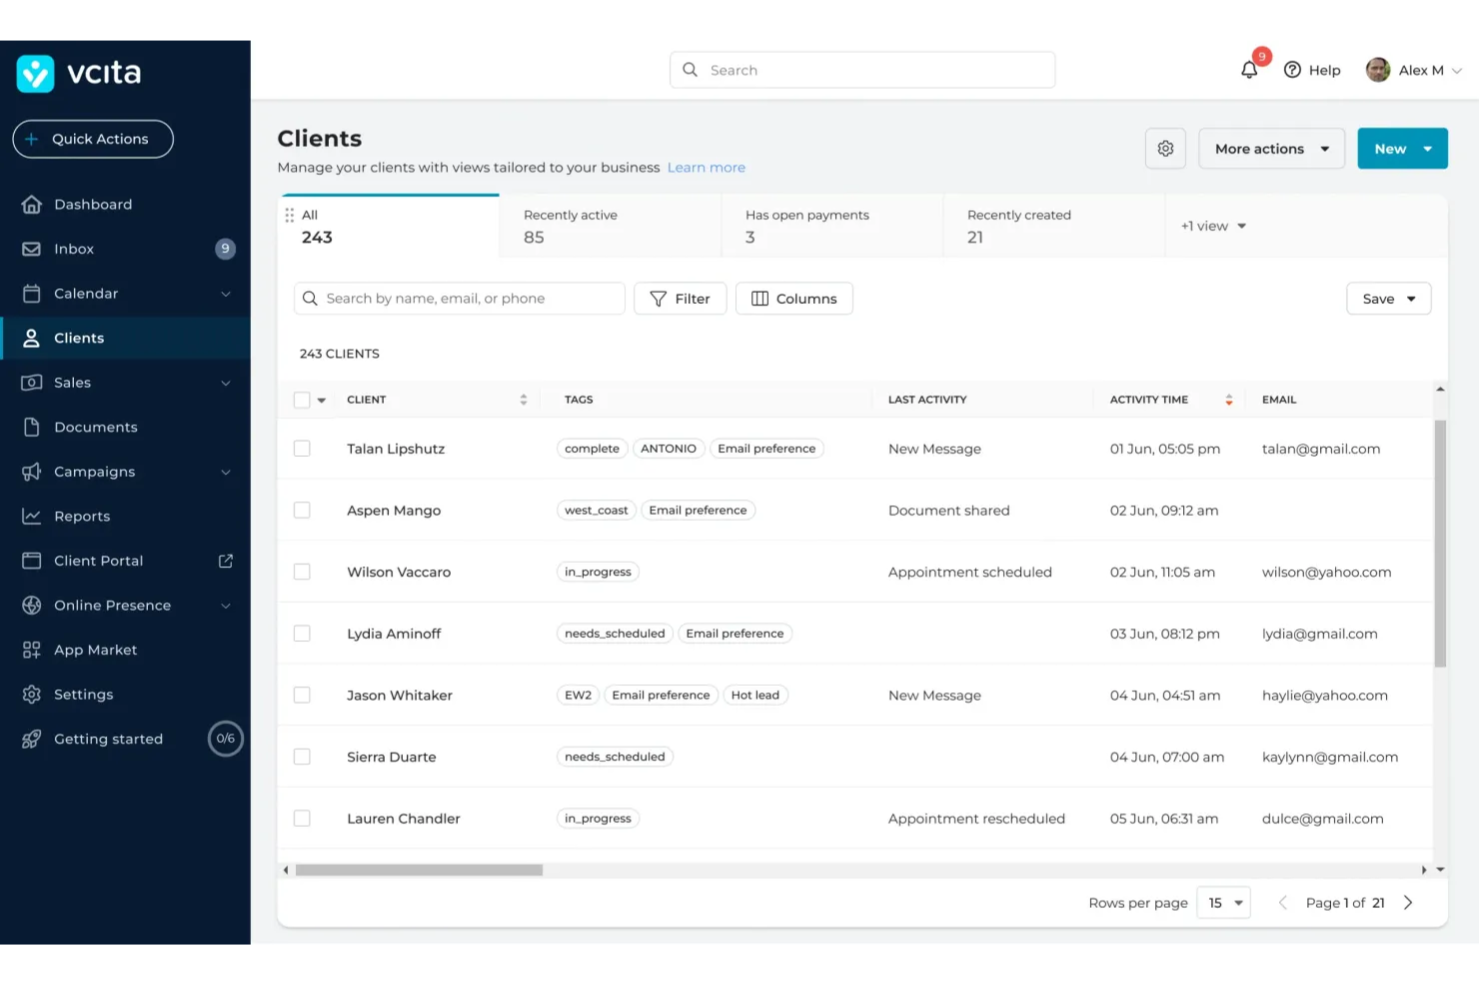The width and height of the screenshot is (1480, 987).
Task: Open the table settings gear icon
Action: [x=1165, y=148]
